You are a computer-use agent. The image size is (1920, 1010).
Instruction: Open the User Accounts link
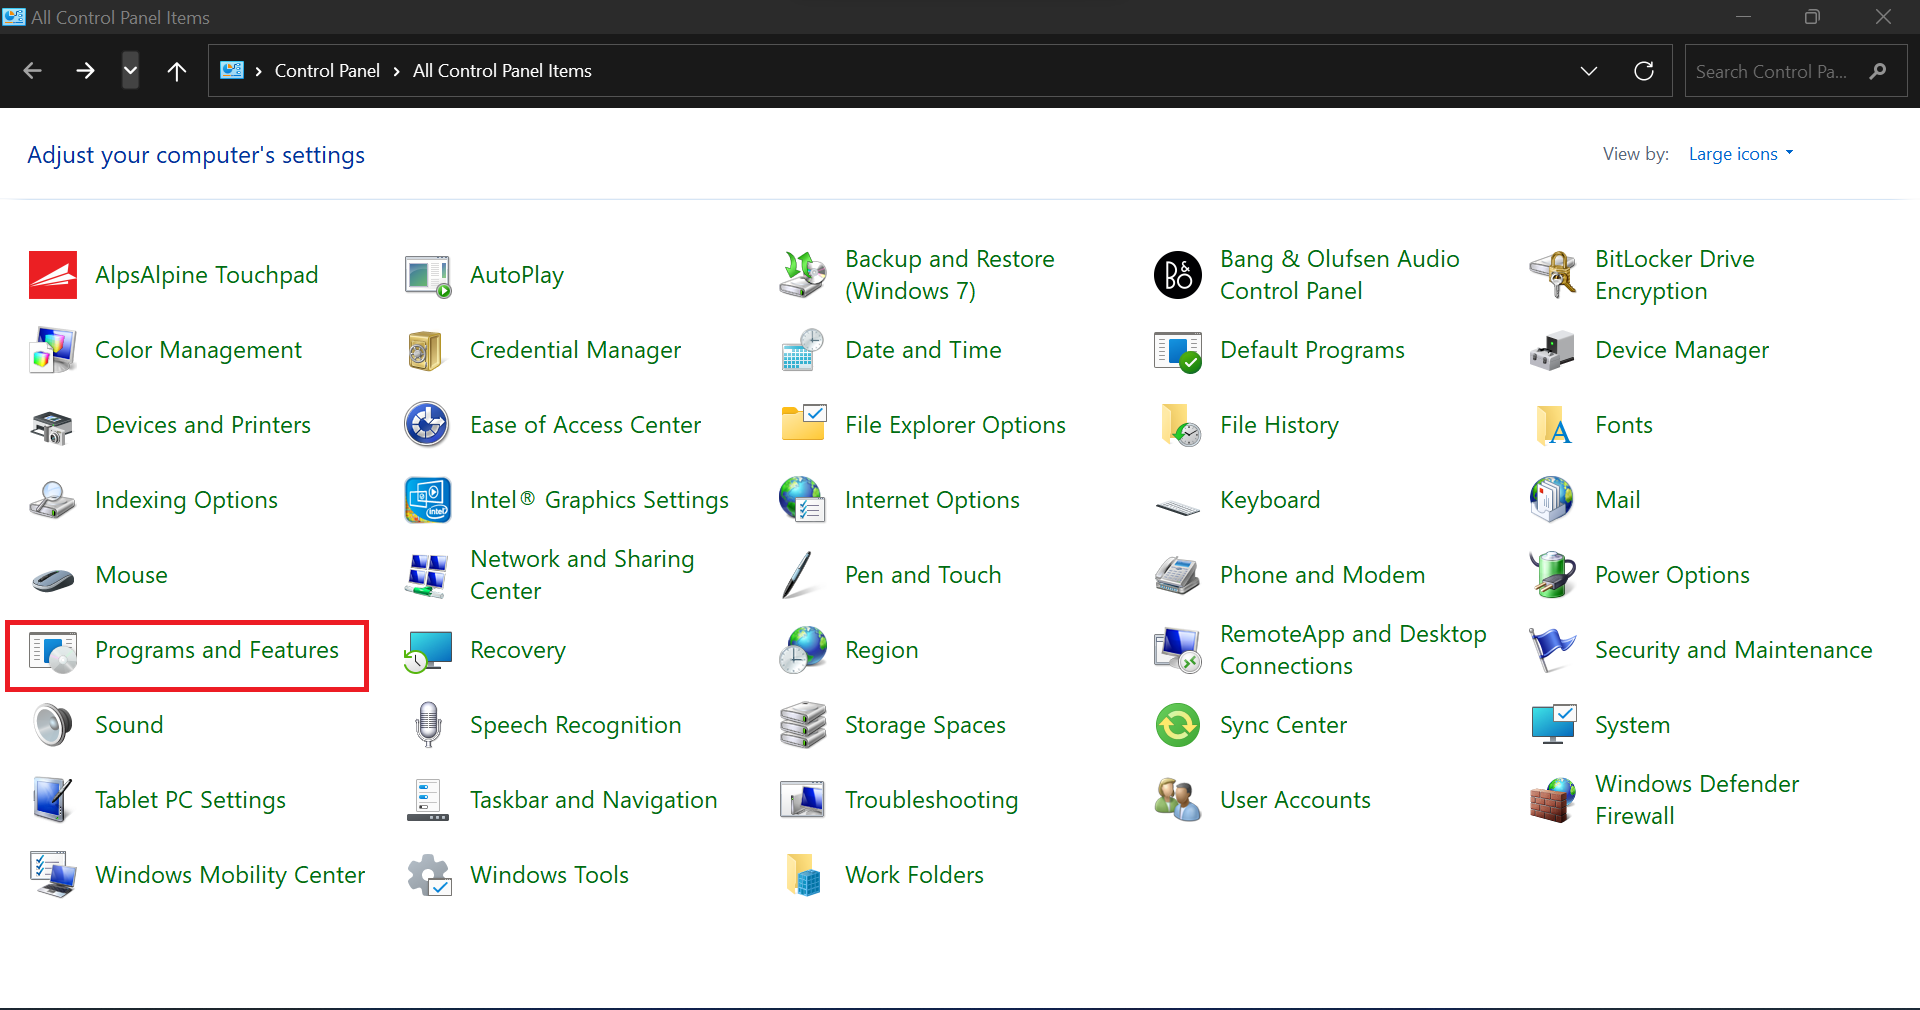point(1295,800)
